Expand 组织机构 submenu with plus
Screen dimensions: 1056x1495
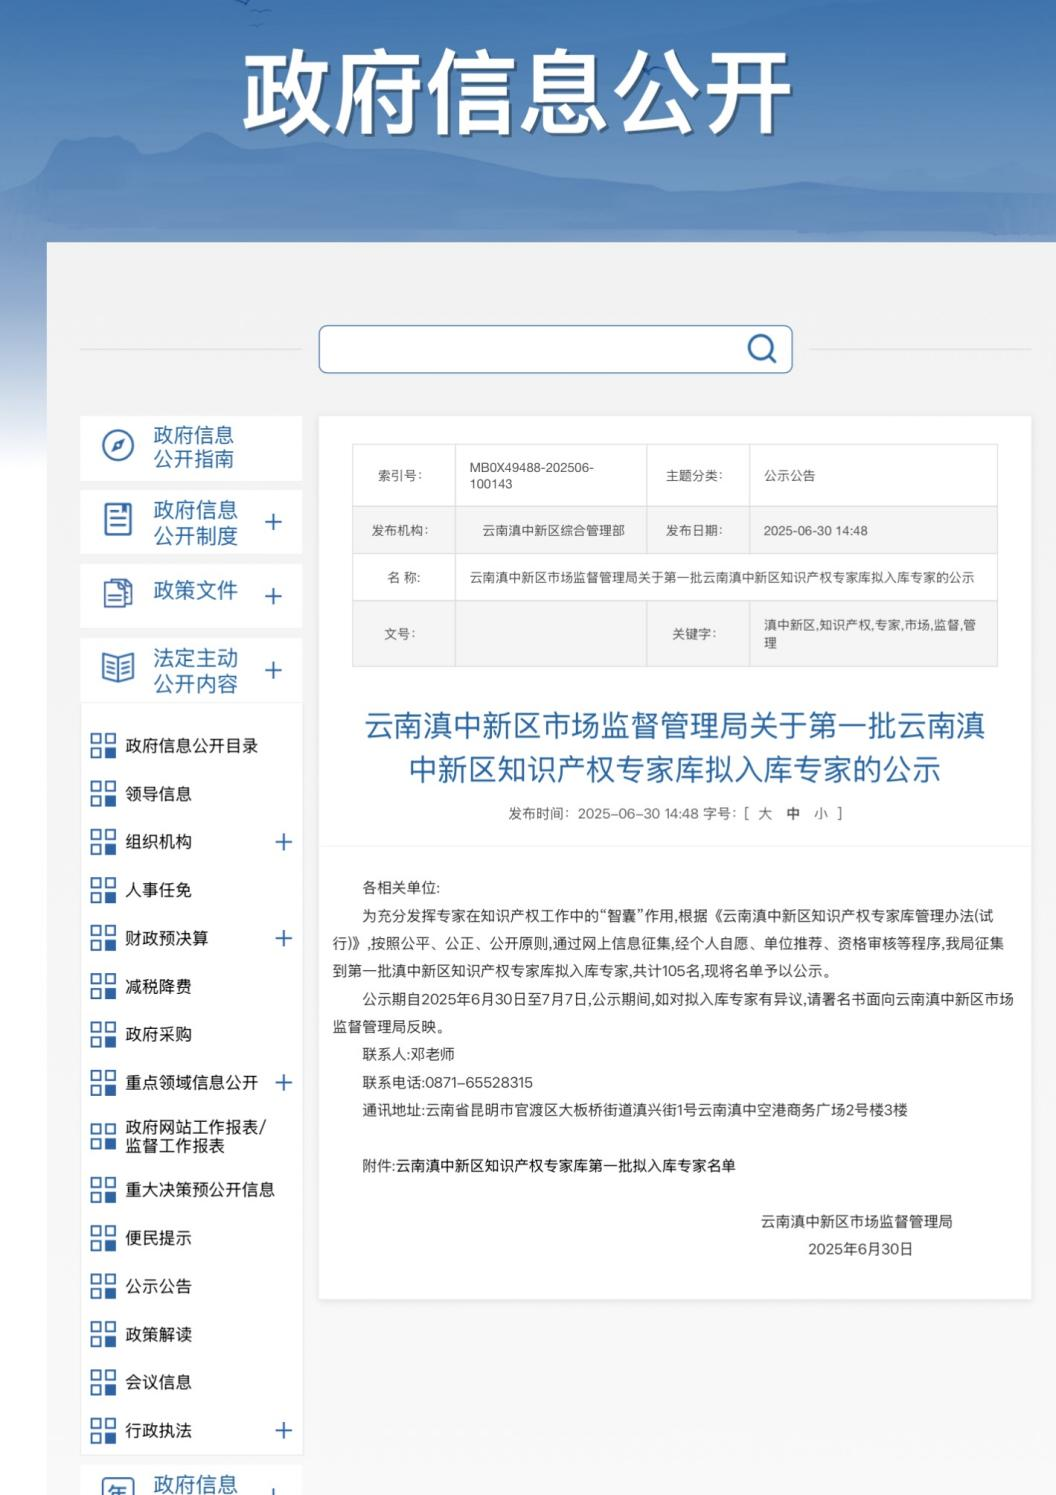point(284,842)
